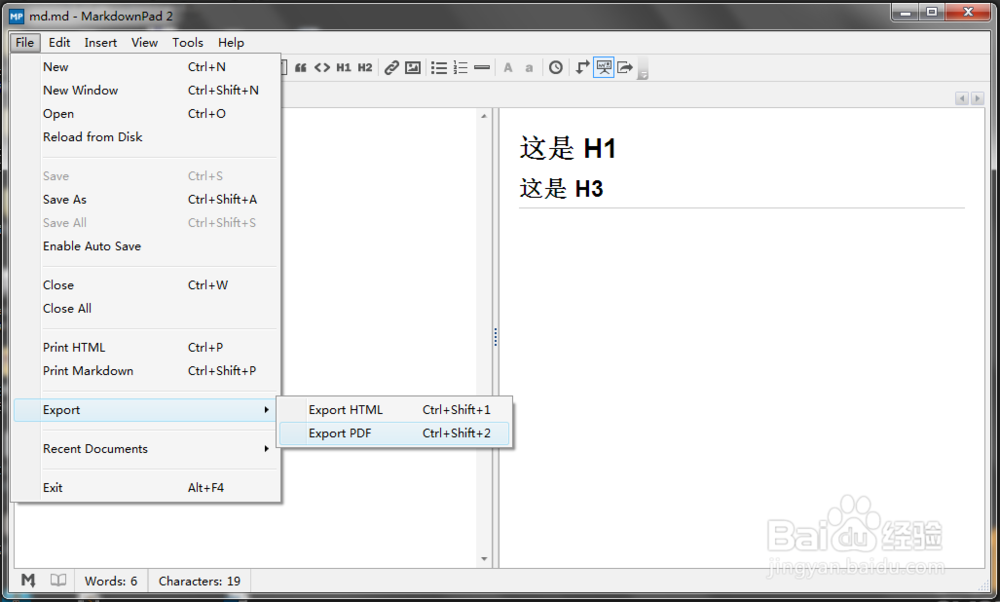The image size is (1000, 602).
Task: Expand the Export submenu
Action: pos(145,410)
